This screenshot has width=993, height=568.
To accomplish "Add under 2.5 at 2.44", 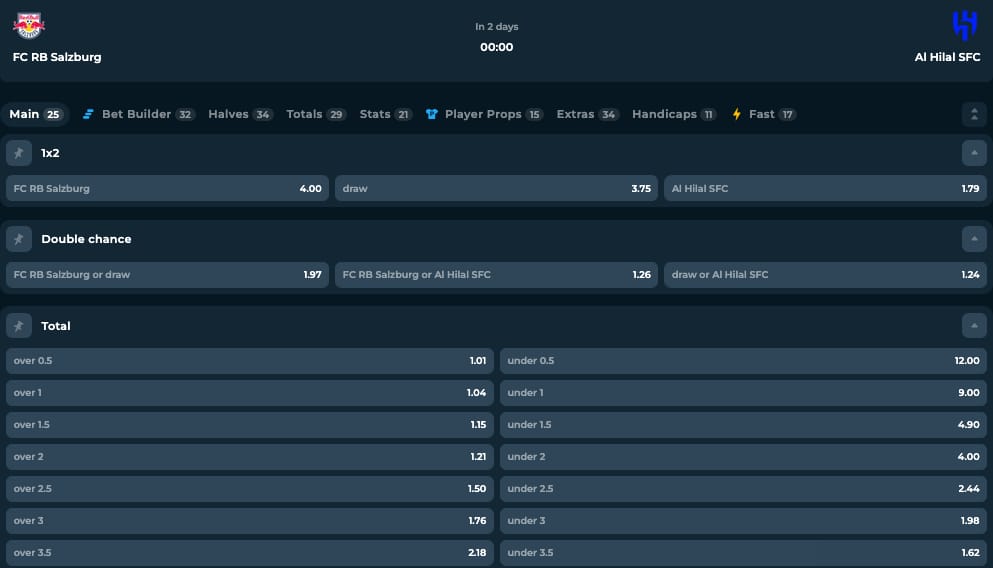I will coord(743,489).
